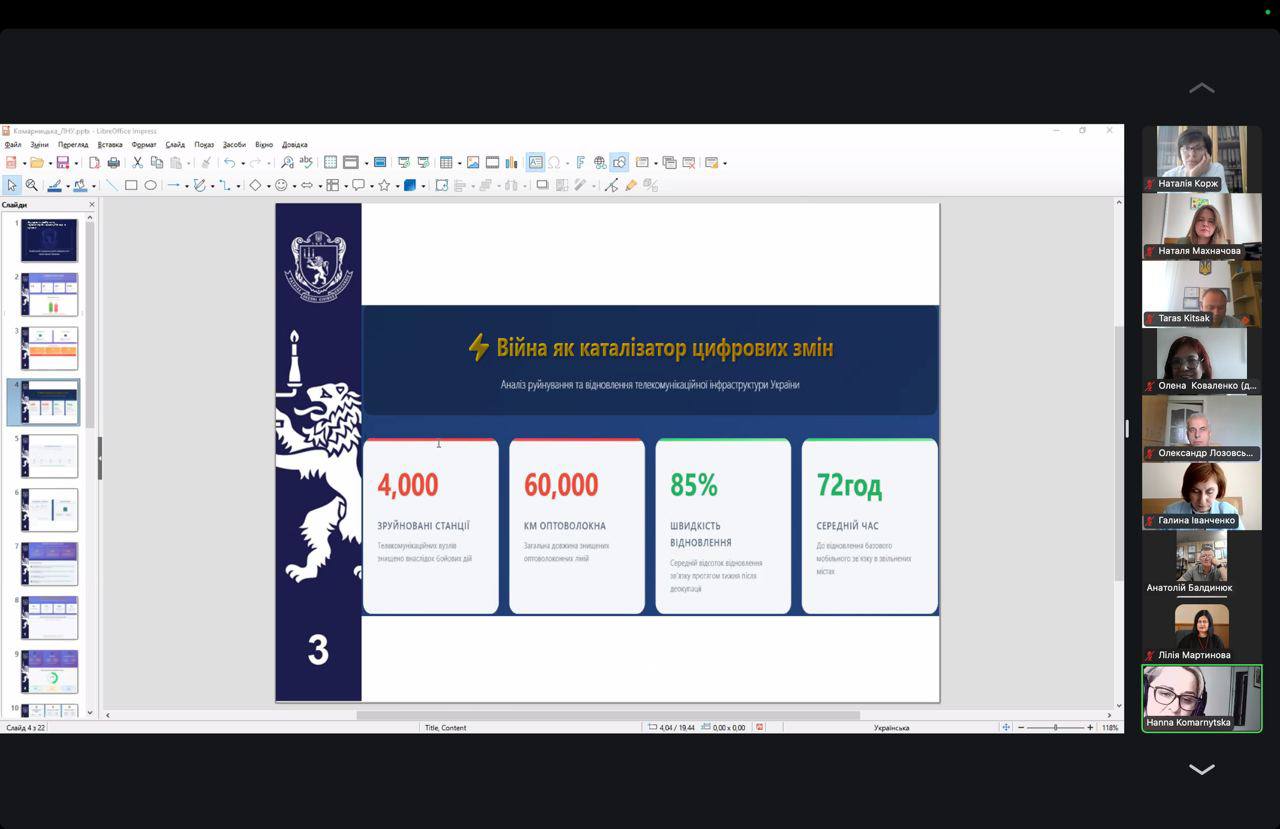This screenshot has height=829, width=1280.
Task: Click the Insert Image icon
Action: click(473, 163)
